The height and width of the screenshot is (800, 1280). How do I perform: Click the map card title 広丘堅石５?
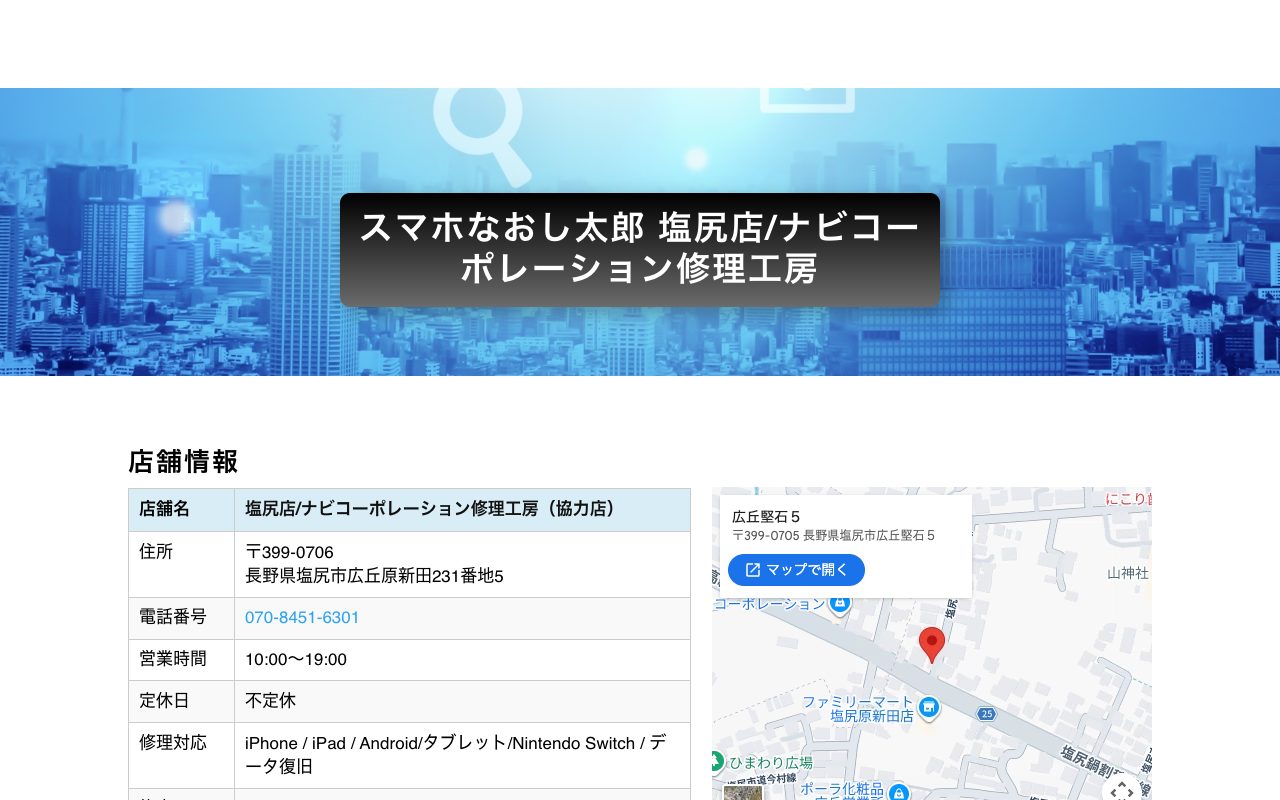point(766,517)
